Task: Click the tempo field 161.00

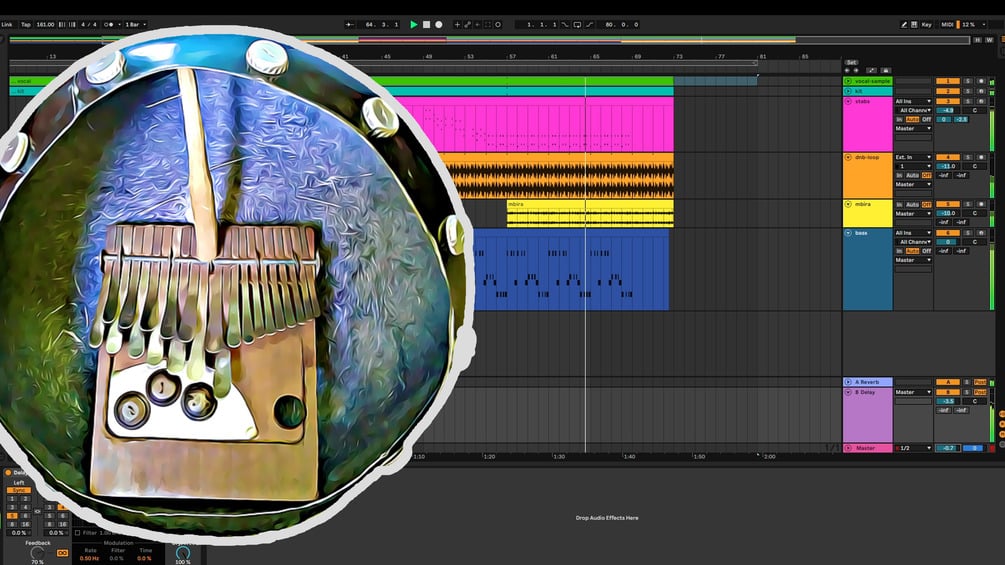Action: pos(46,24)
